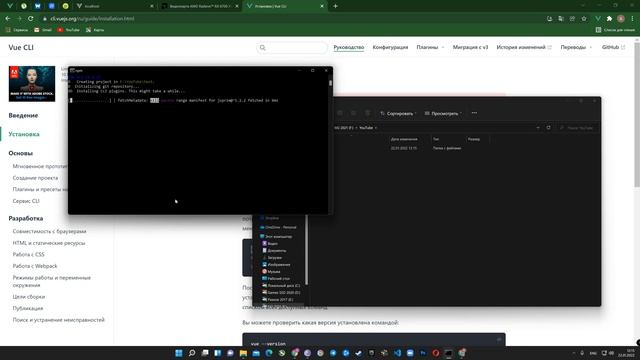
Task: Sort by the Размер column header
Action: [474, 139]
